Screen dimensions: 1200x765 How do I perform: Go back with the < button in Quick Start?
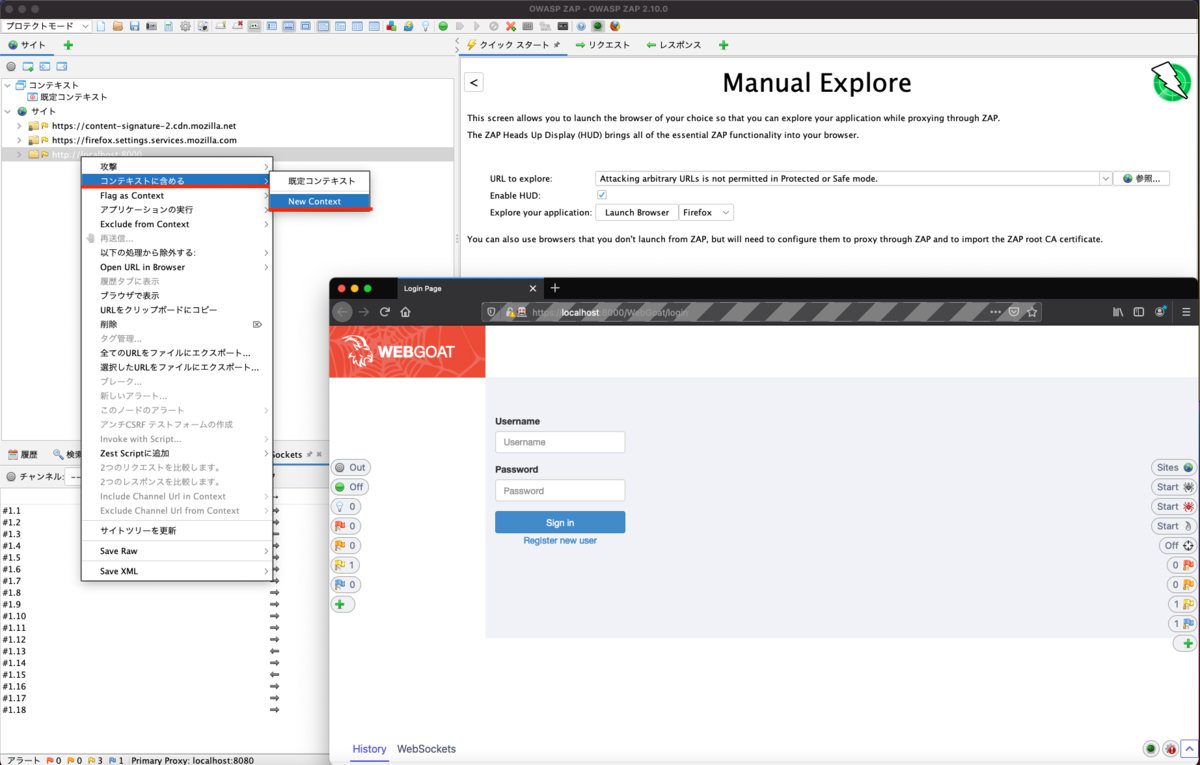pyautogui.click(x=474, y=83)
